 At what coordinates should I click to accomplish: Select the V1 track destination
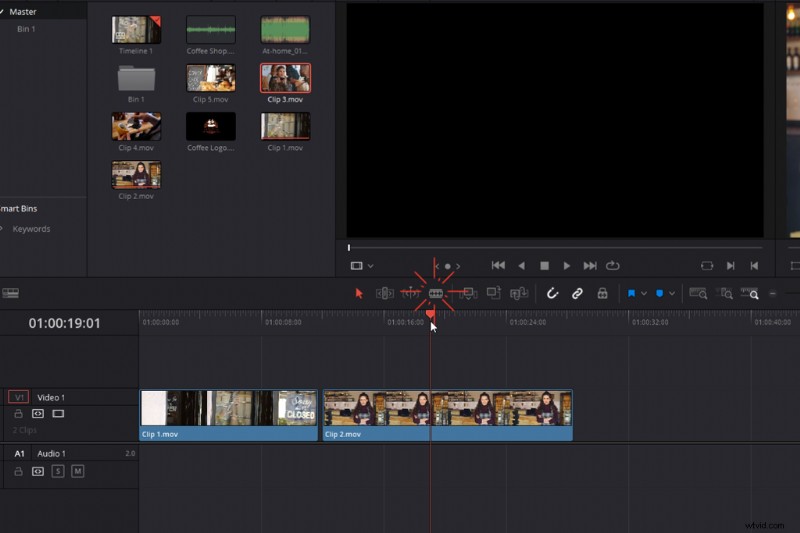(19, 397)
